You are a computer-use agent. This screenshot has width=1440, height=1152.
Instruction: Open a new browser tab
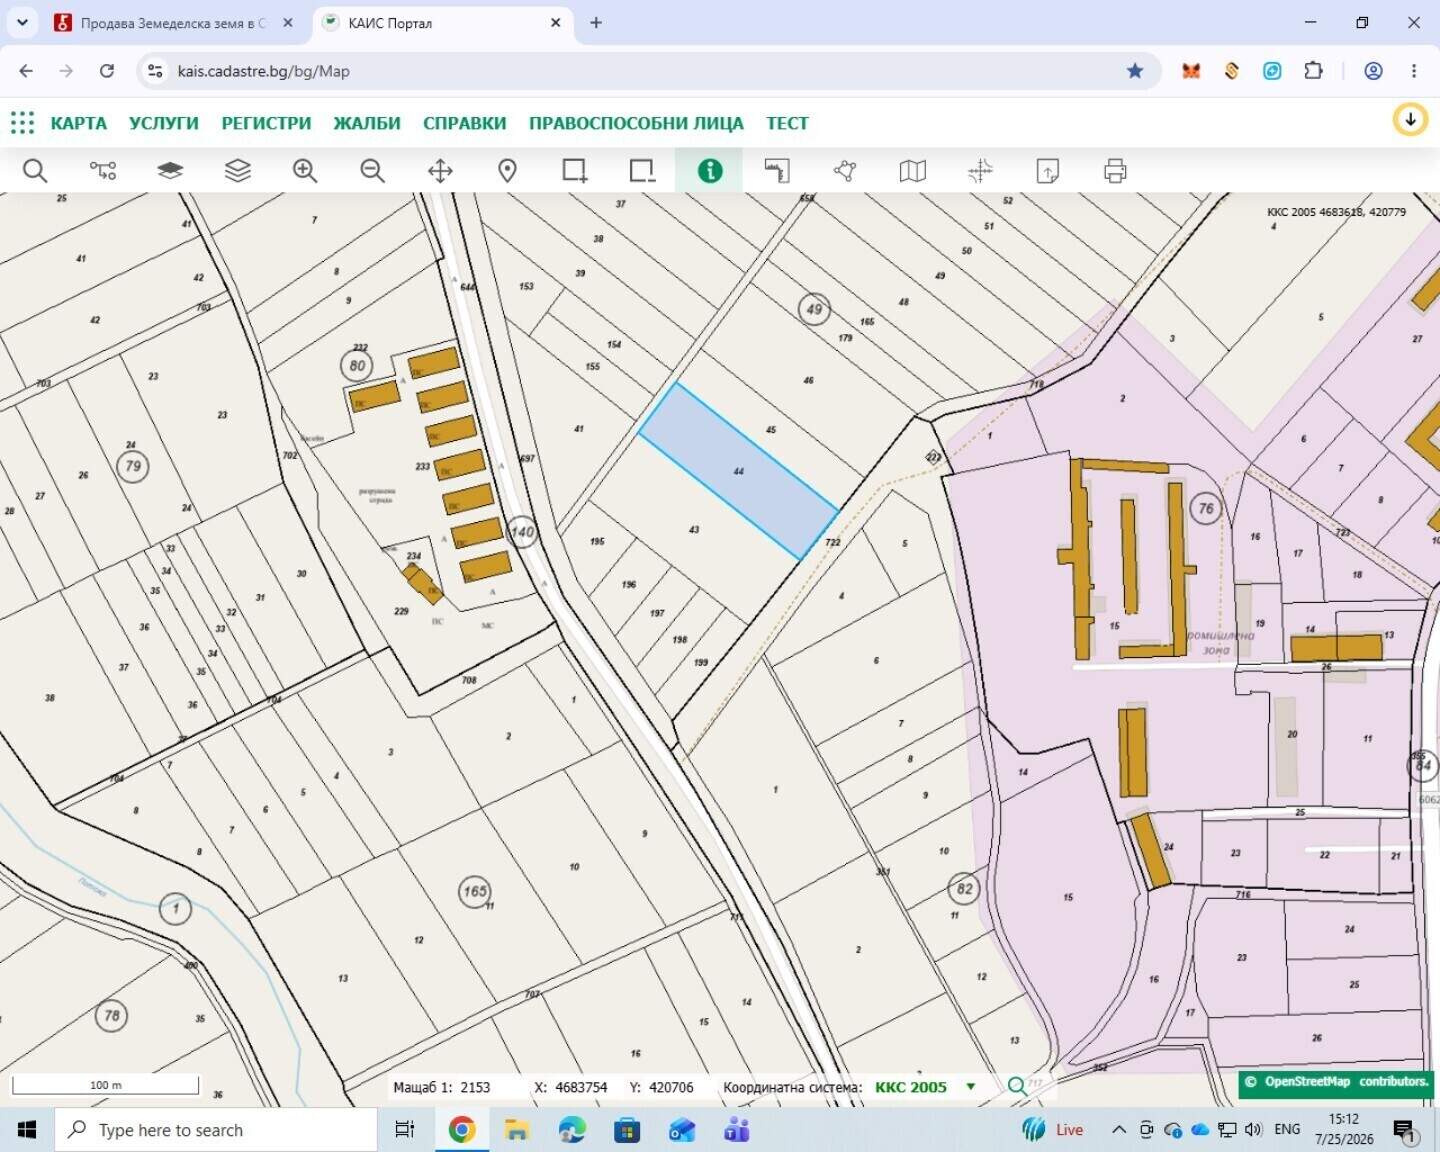point(596,23)
